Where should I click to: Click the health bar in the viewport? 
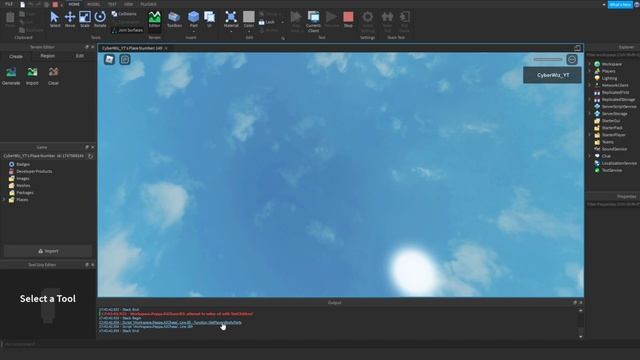548,60
